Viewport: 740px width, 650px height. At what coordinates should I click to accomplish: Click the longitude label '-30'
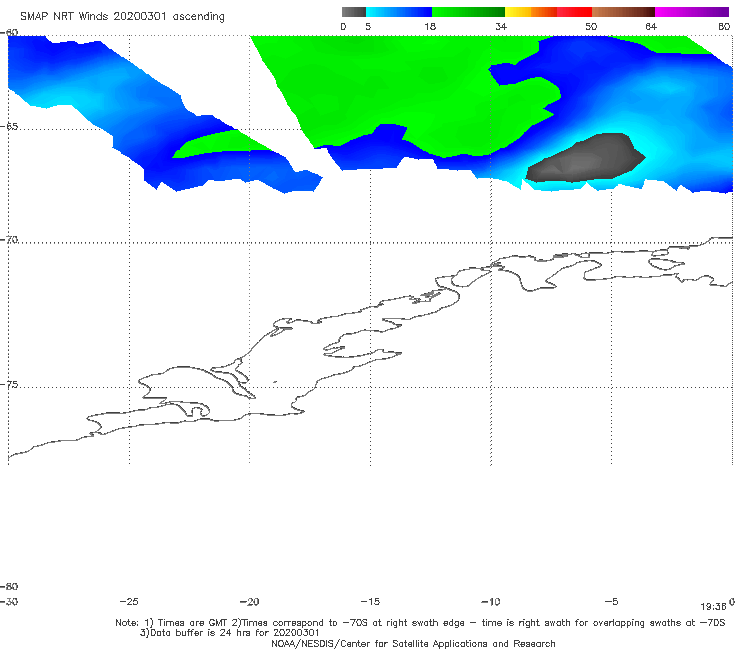[9, 601]
